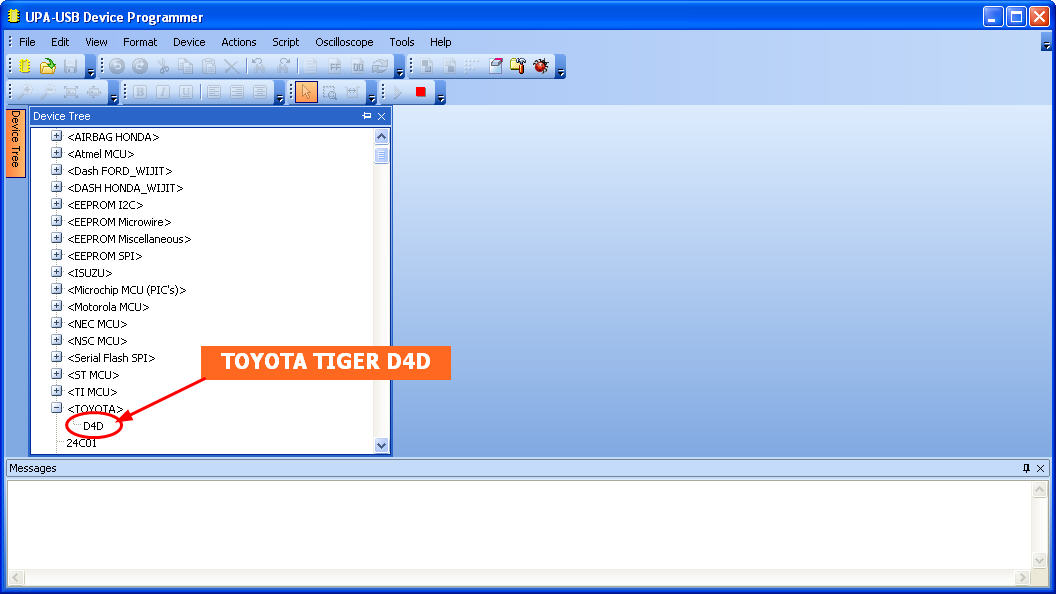Expand the <AIRBAG HONDA> node
Image resolution: width=1056 pixels, height=594 pixels.
click(x=57, y=136)
